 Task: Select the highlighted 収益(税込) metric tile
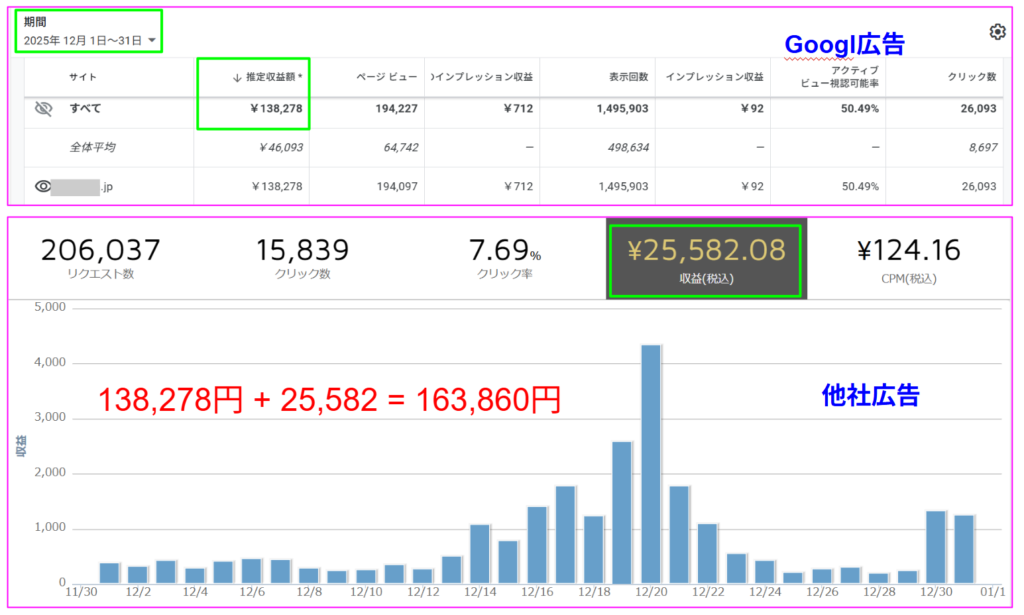click(x=705, y=258)
